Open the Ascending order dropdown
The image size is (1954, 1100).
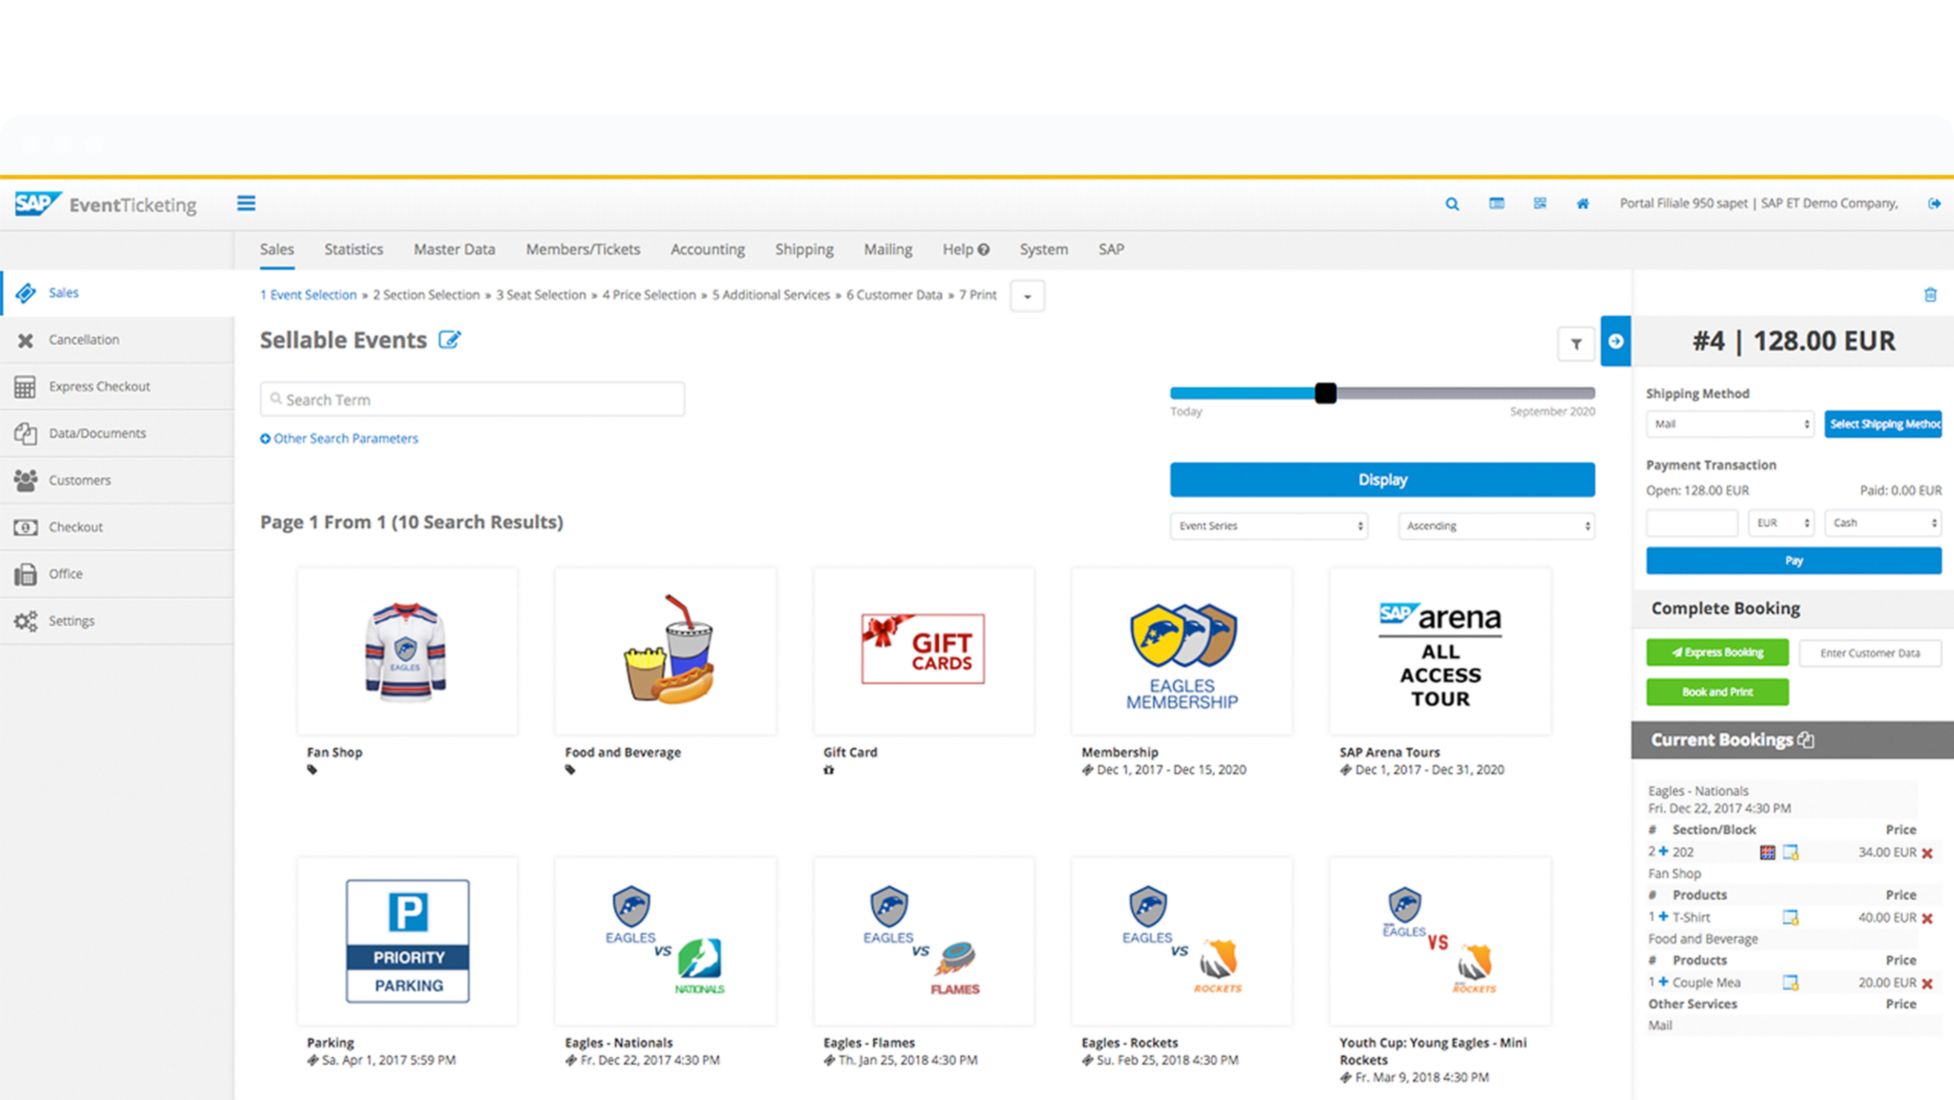click(x=1496, y=526)
